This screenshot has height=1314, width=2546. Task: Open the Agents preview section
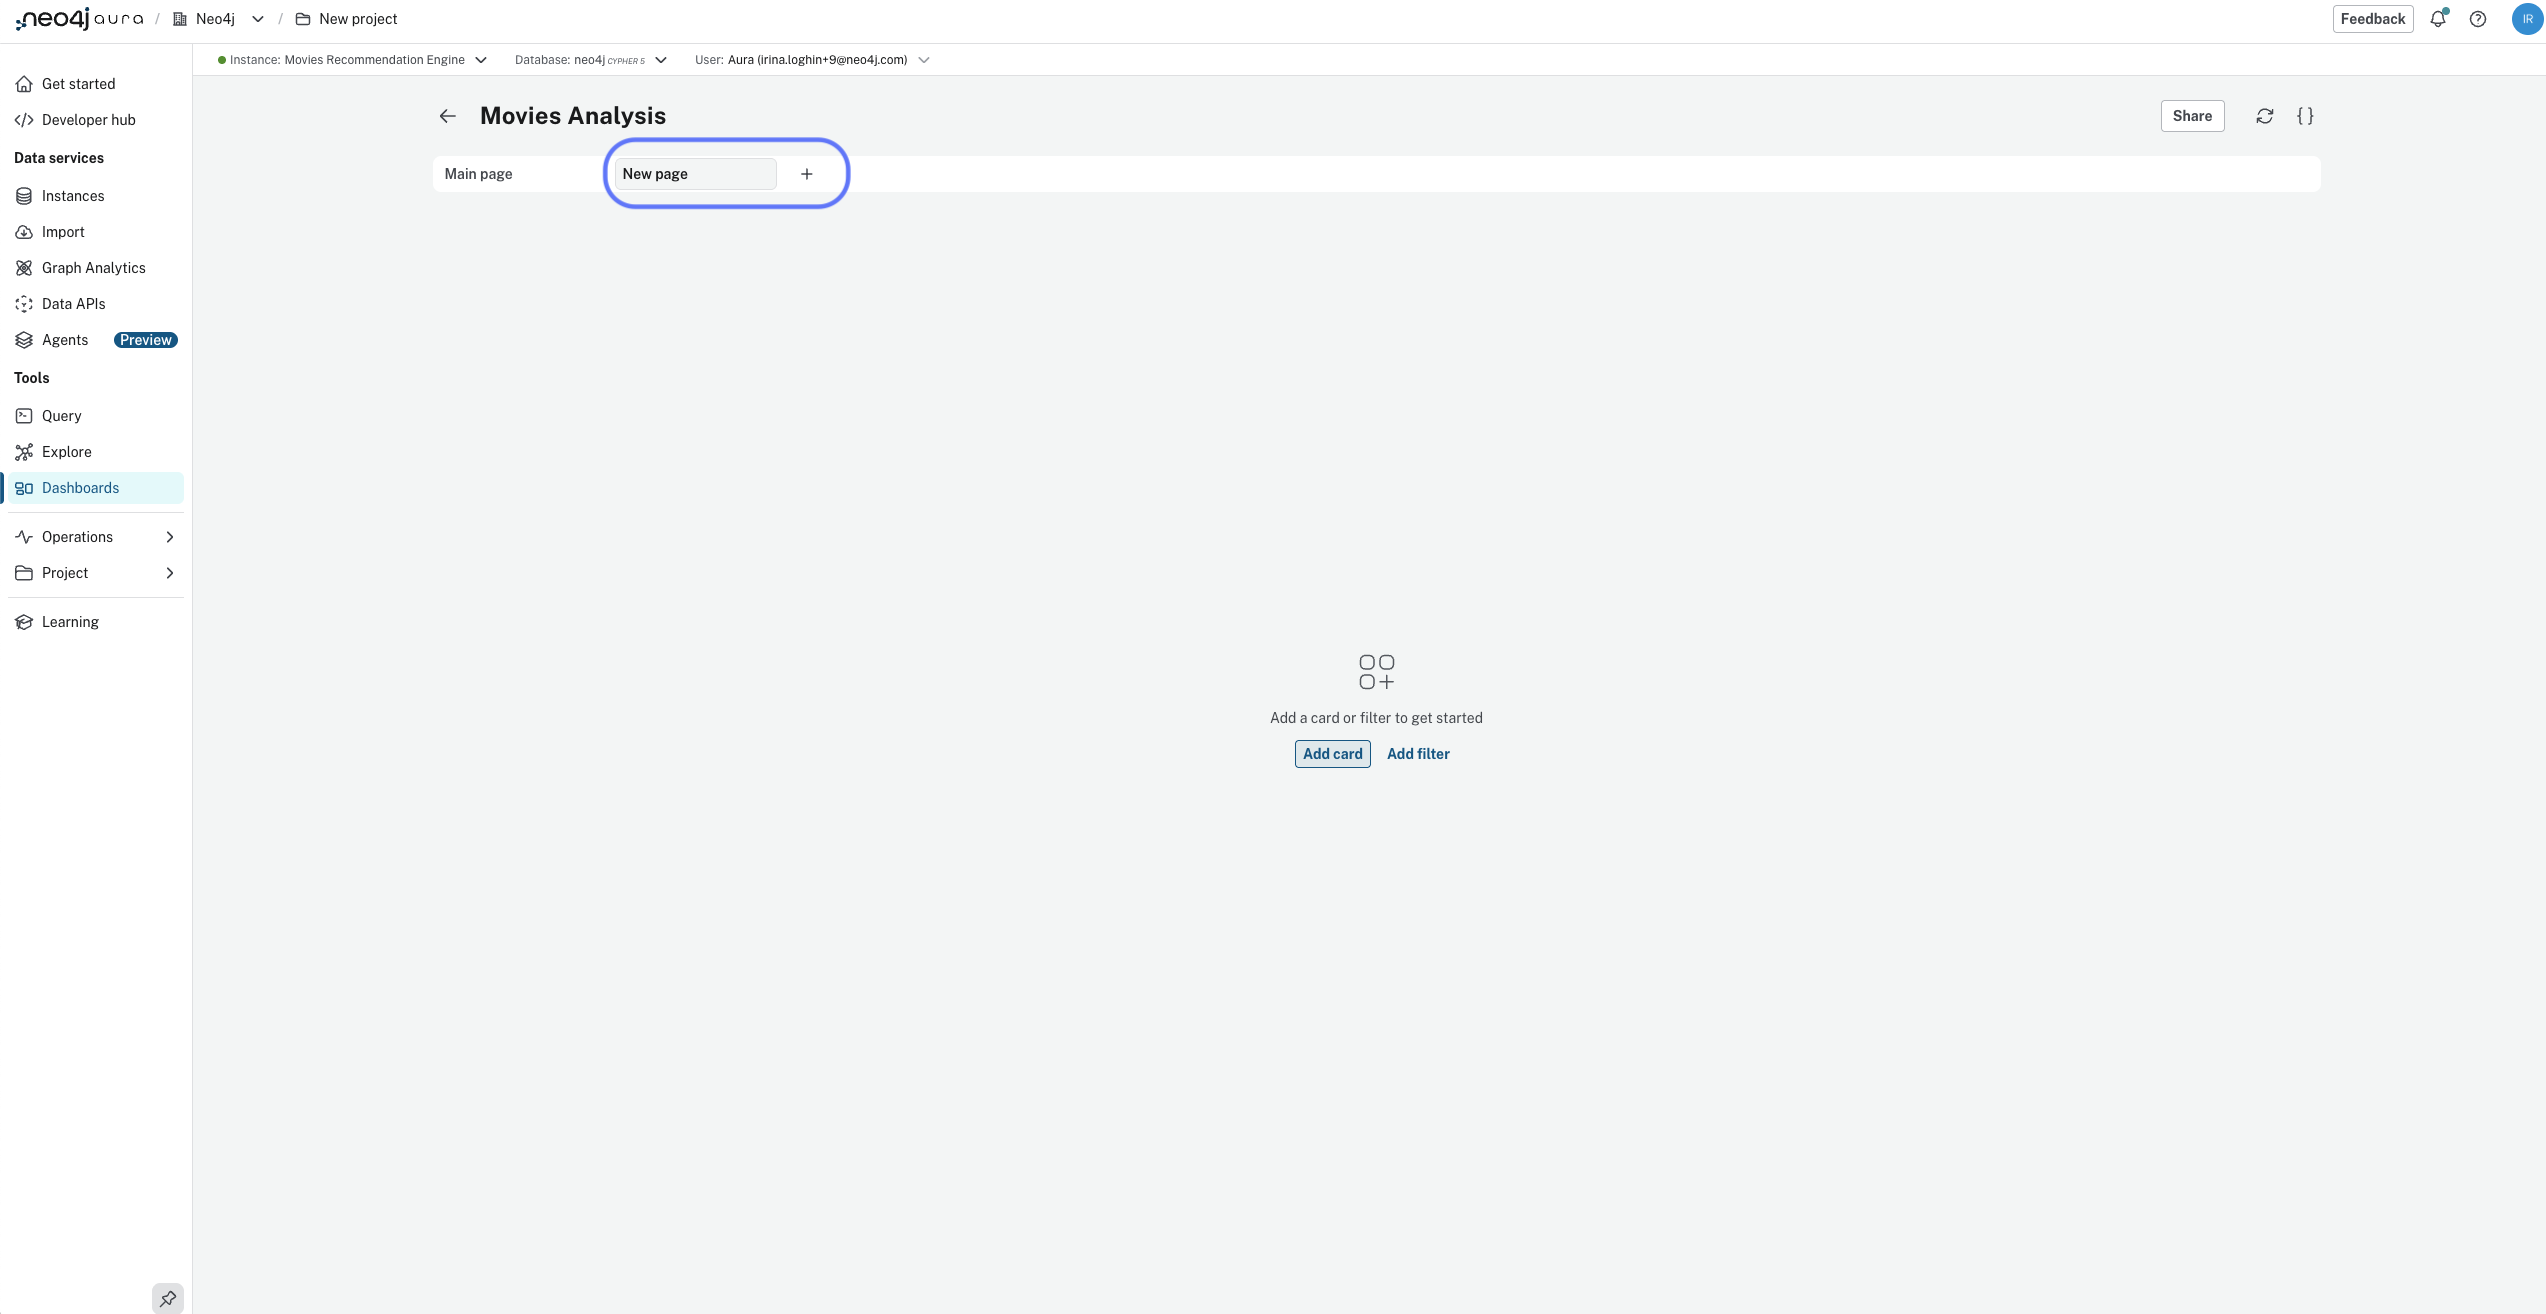64,339
